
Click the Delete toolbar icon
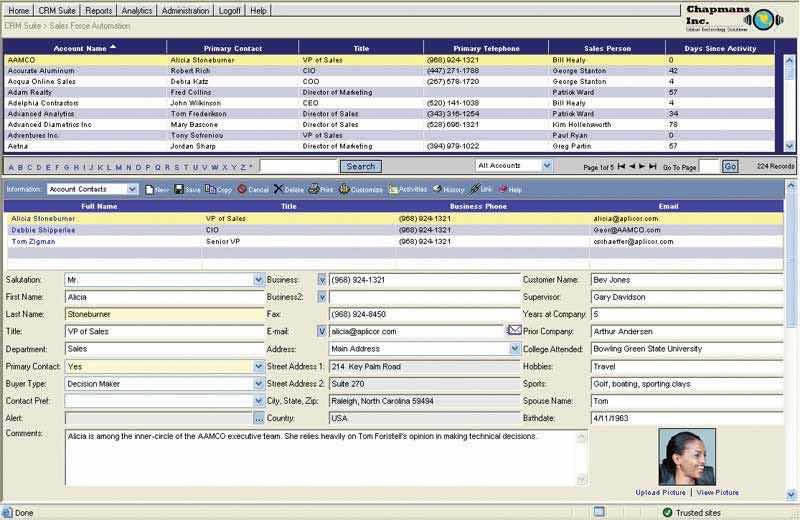point(279,189)
